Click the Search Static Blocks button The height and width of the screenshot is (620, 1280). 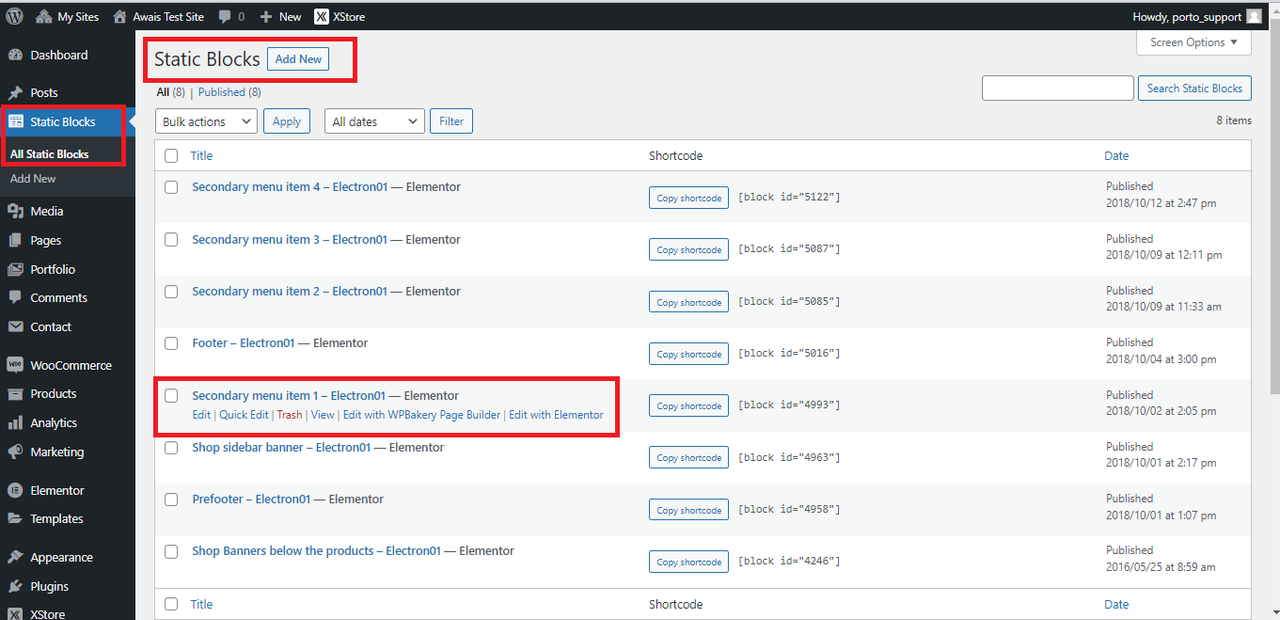[1194, 88]
